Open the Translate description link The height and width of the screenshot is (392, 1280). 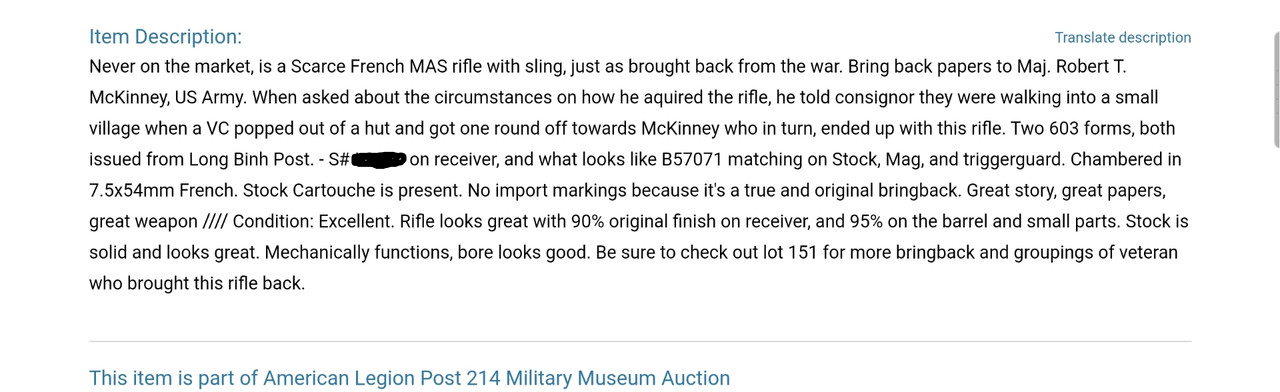point(1122,38)
